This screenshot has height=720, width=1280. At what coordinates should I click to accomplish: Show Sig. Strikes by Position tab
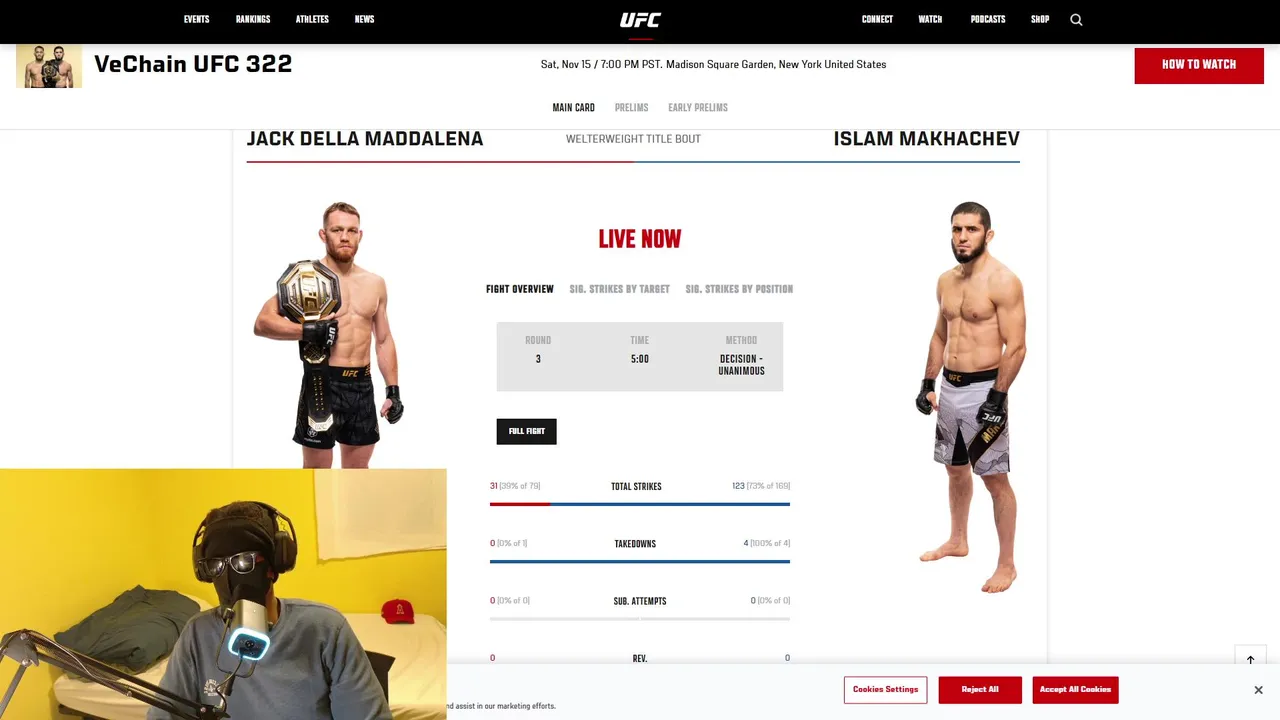click(x=739, y=289)
